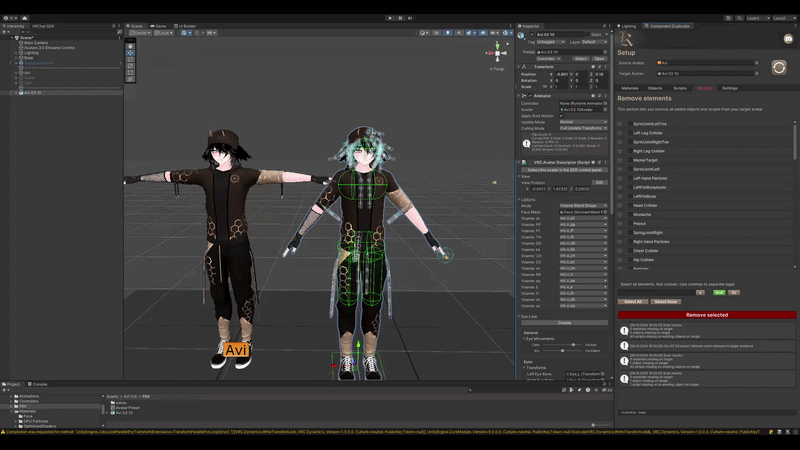Click the circular refresh icon beside avatar fields

coord(779,67)
